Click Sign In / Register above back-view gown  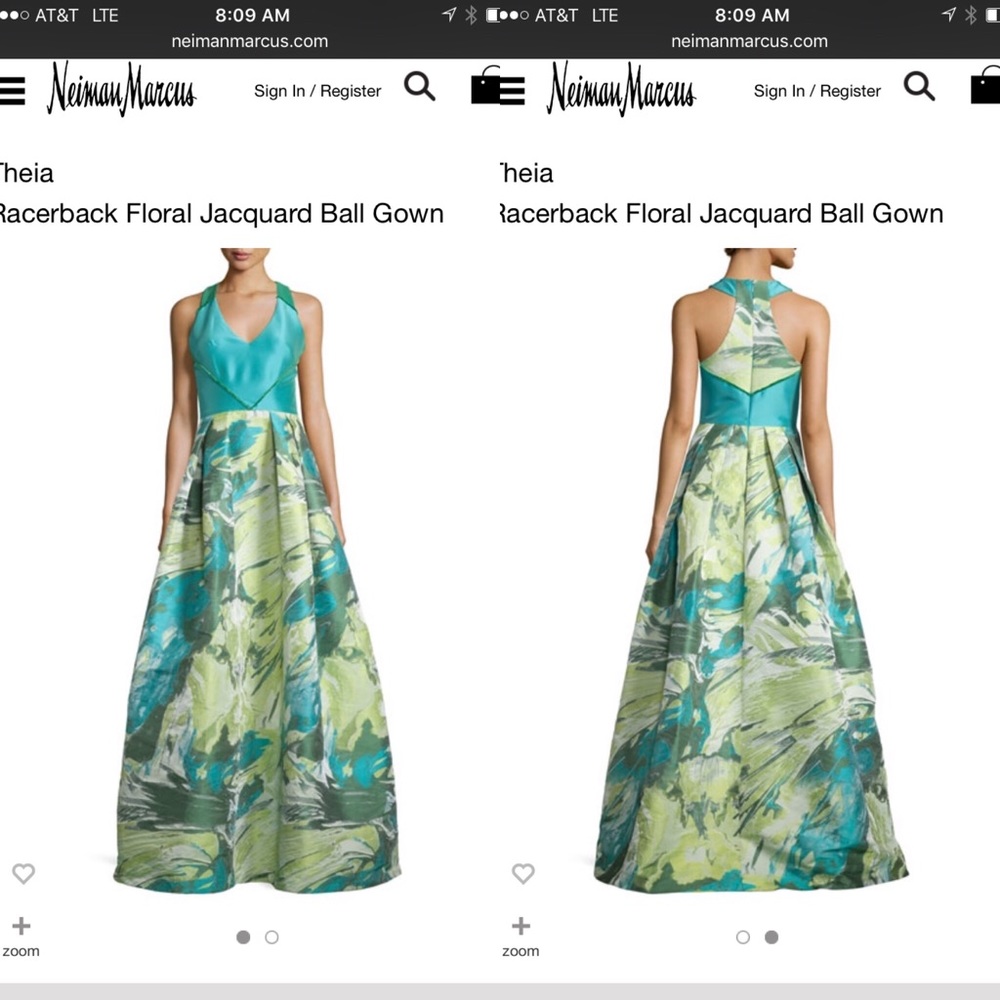[x=817, y=91]
